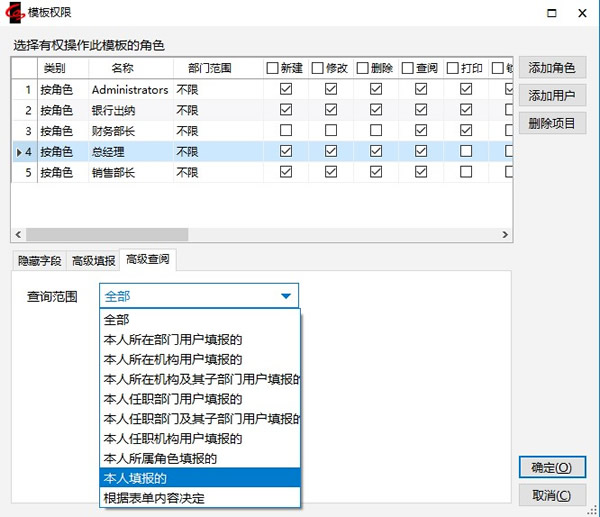
Task: Toggle the 修改 header checkbox
Action: (x=318, y=69)
